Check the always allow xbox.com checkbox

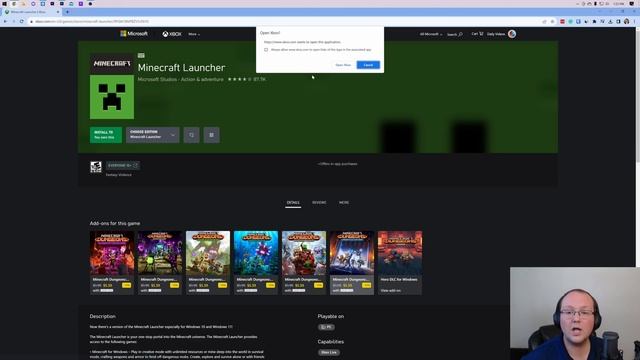pyautogui.click(x=266, y=50)
